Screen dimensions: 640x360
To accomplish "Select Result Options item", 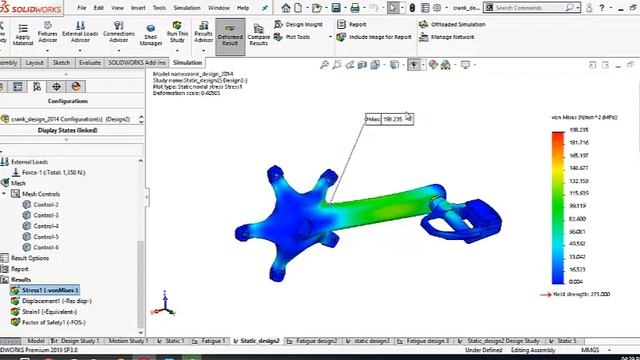I will [25, 258].
